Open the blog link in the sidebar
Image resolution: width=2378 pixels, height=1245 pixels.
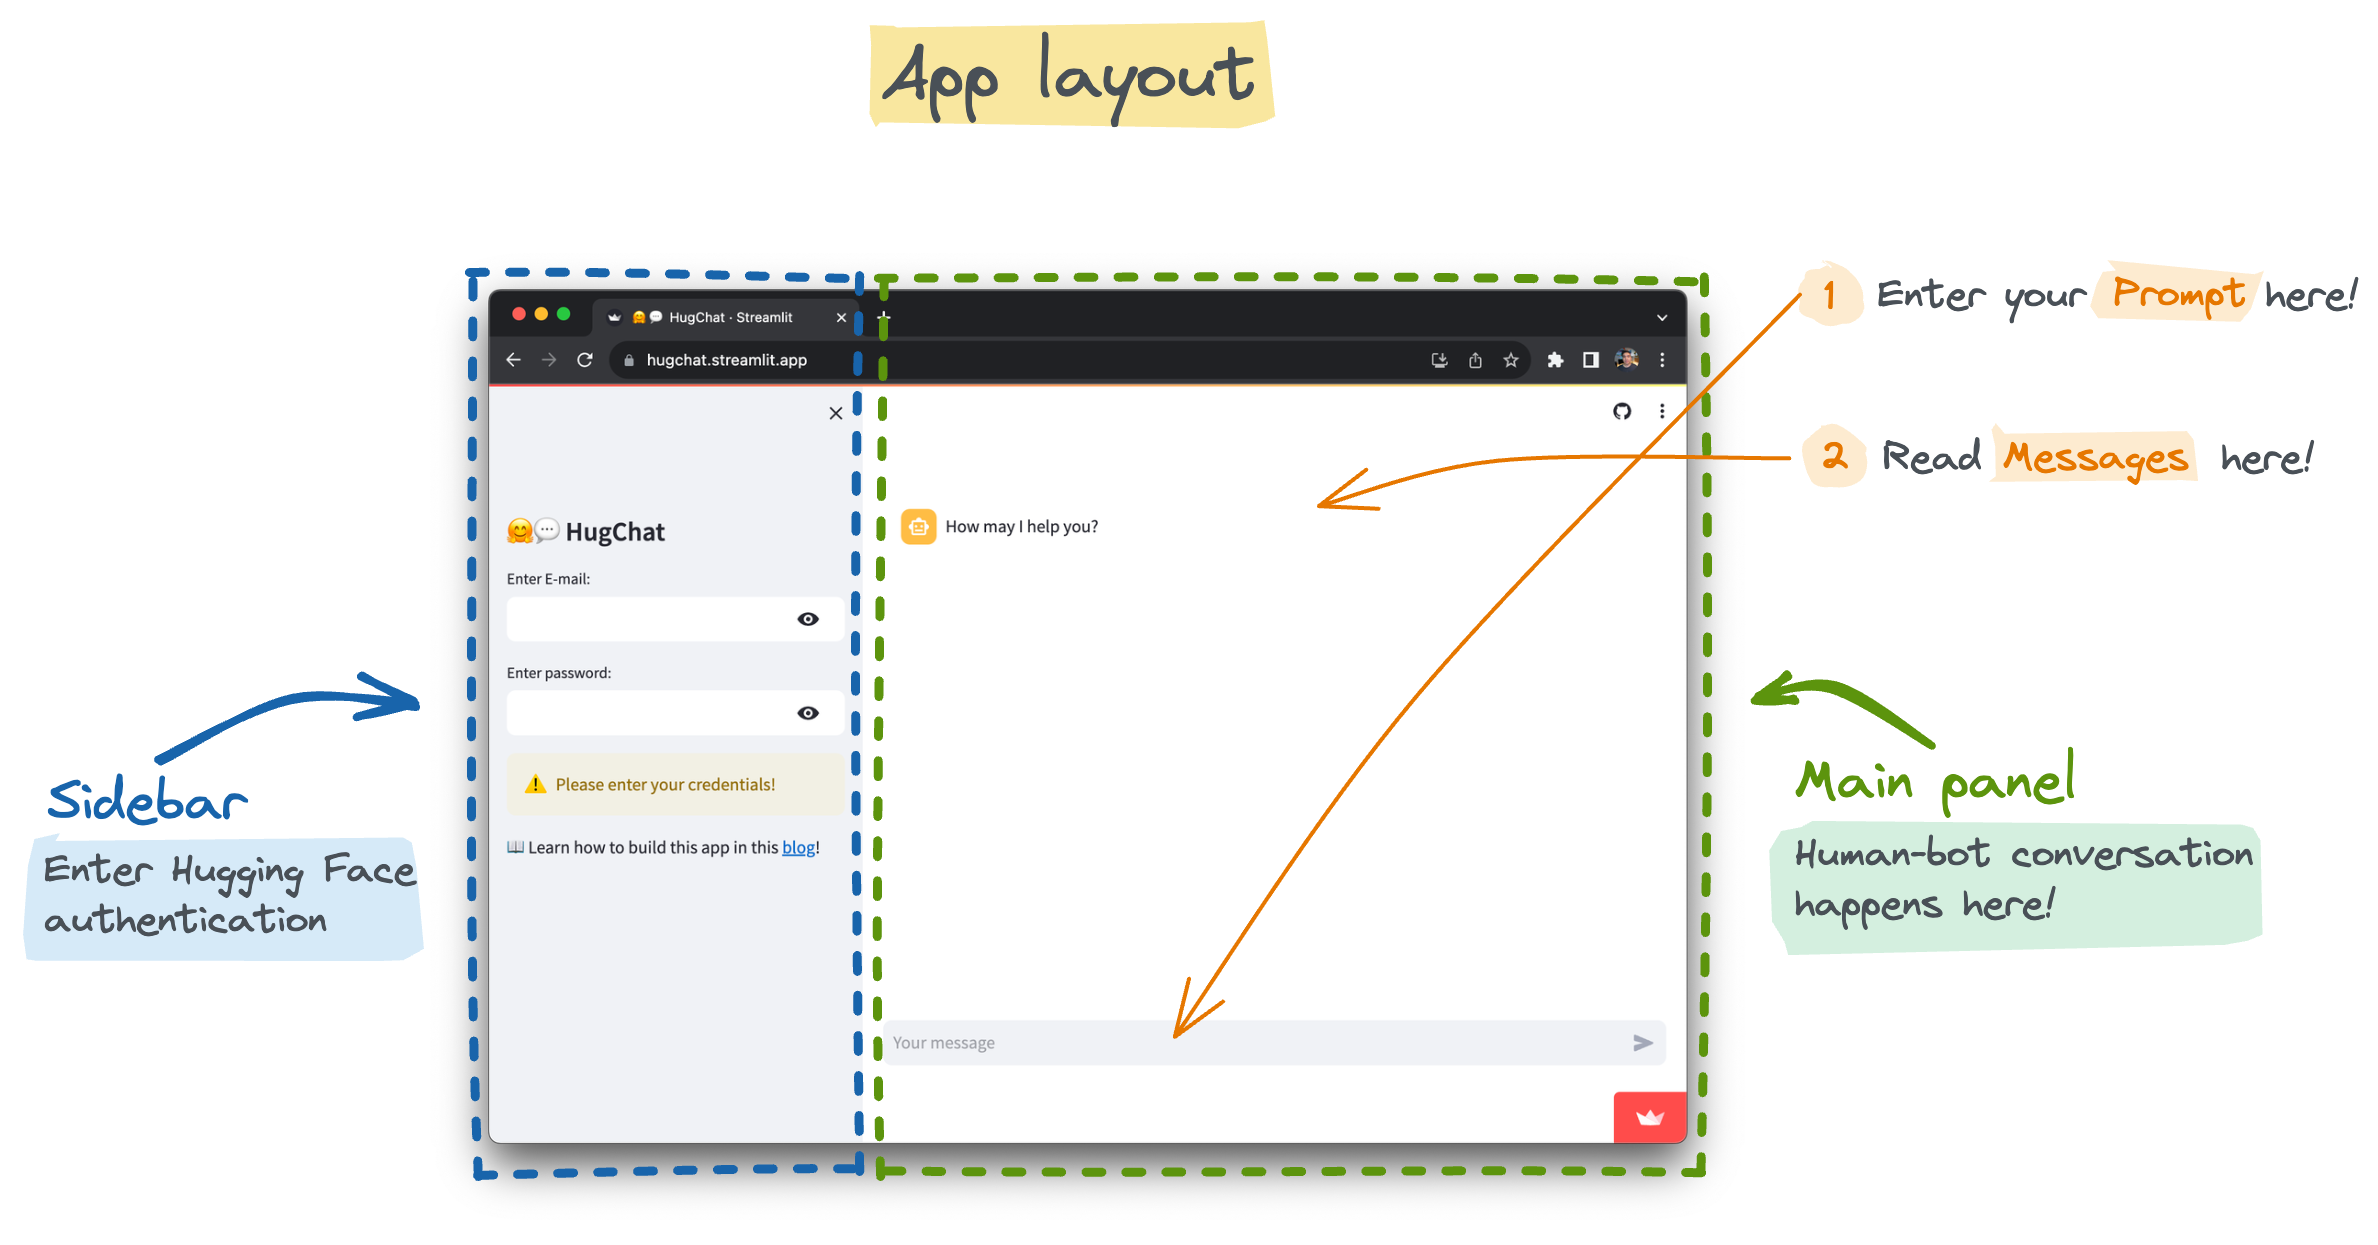point(798,847)
